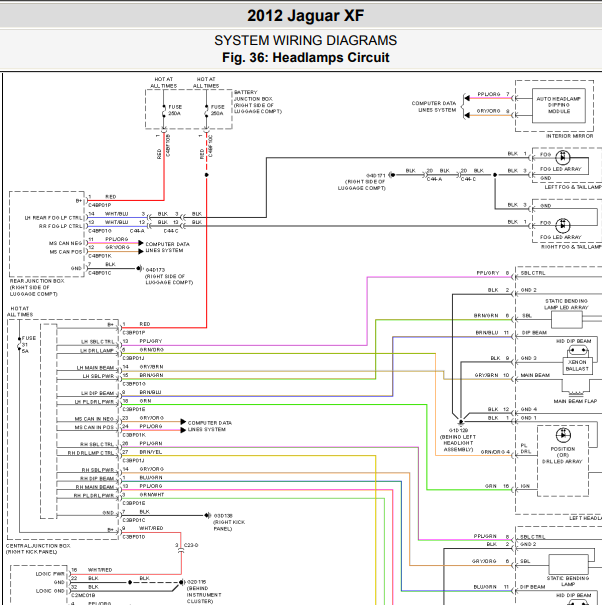Click the 'MAIN BEAM FLAP' label
602x605 pixels.
pyautogui.click(x=575, y=401)
